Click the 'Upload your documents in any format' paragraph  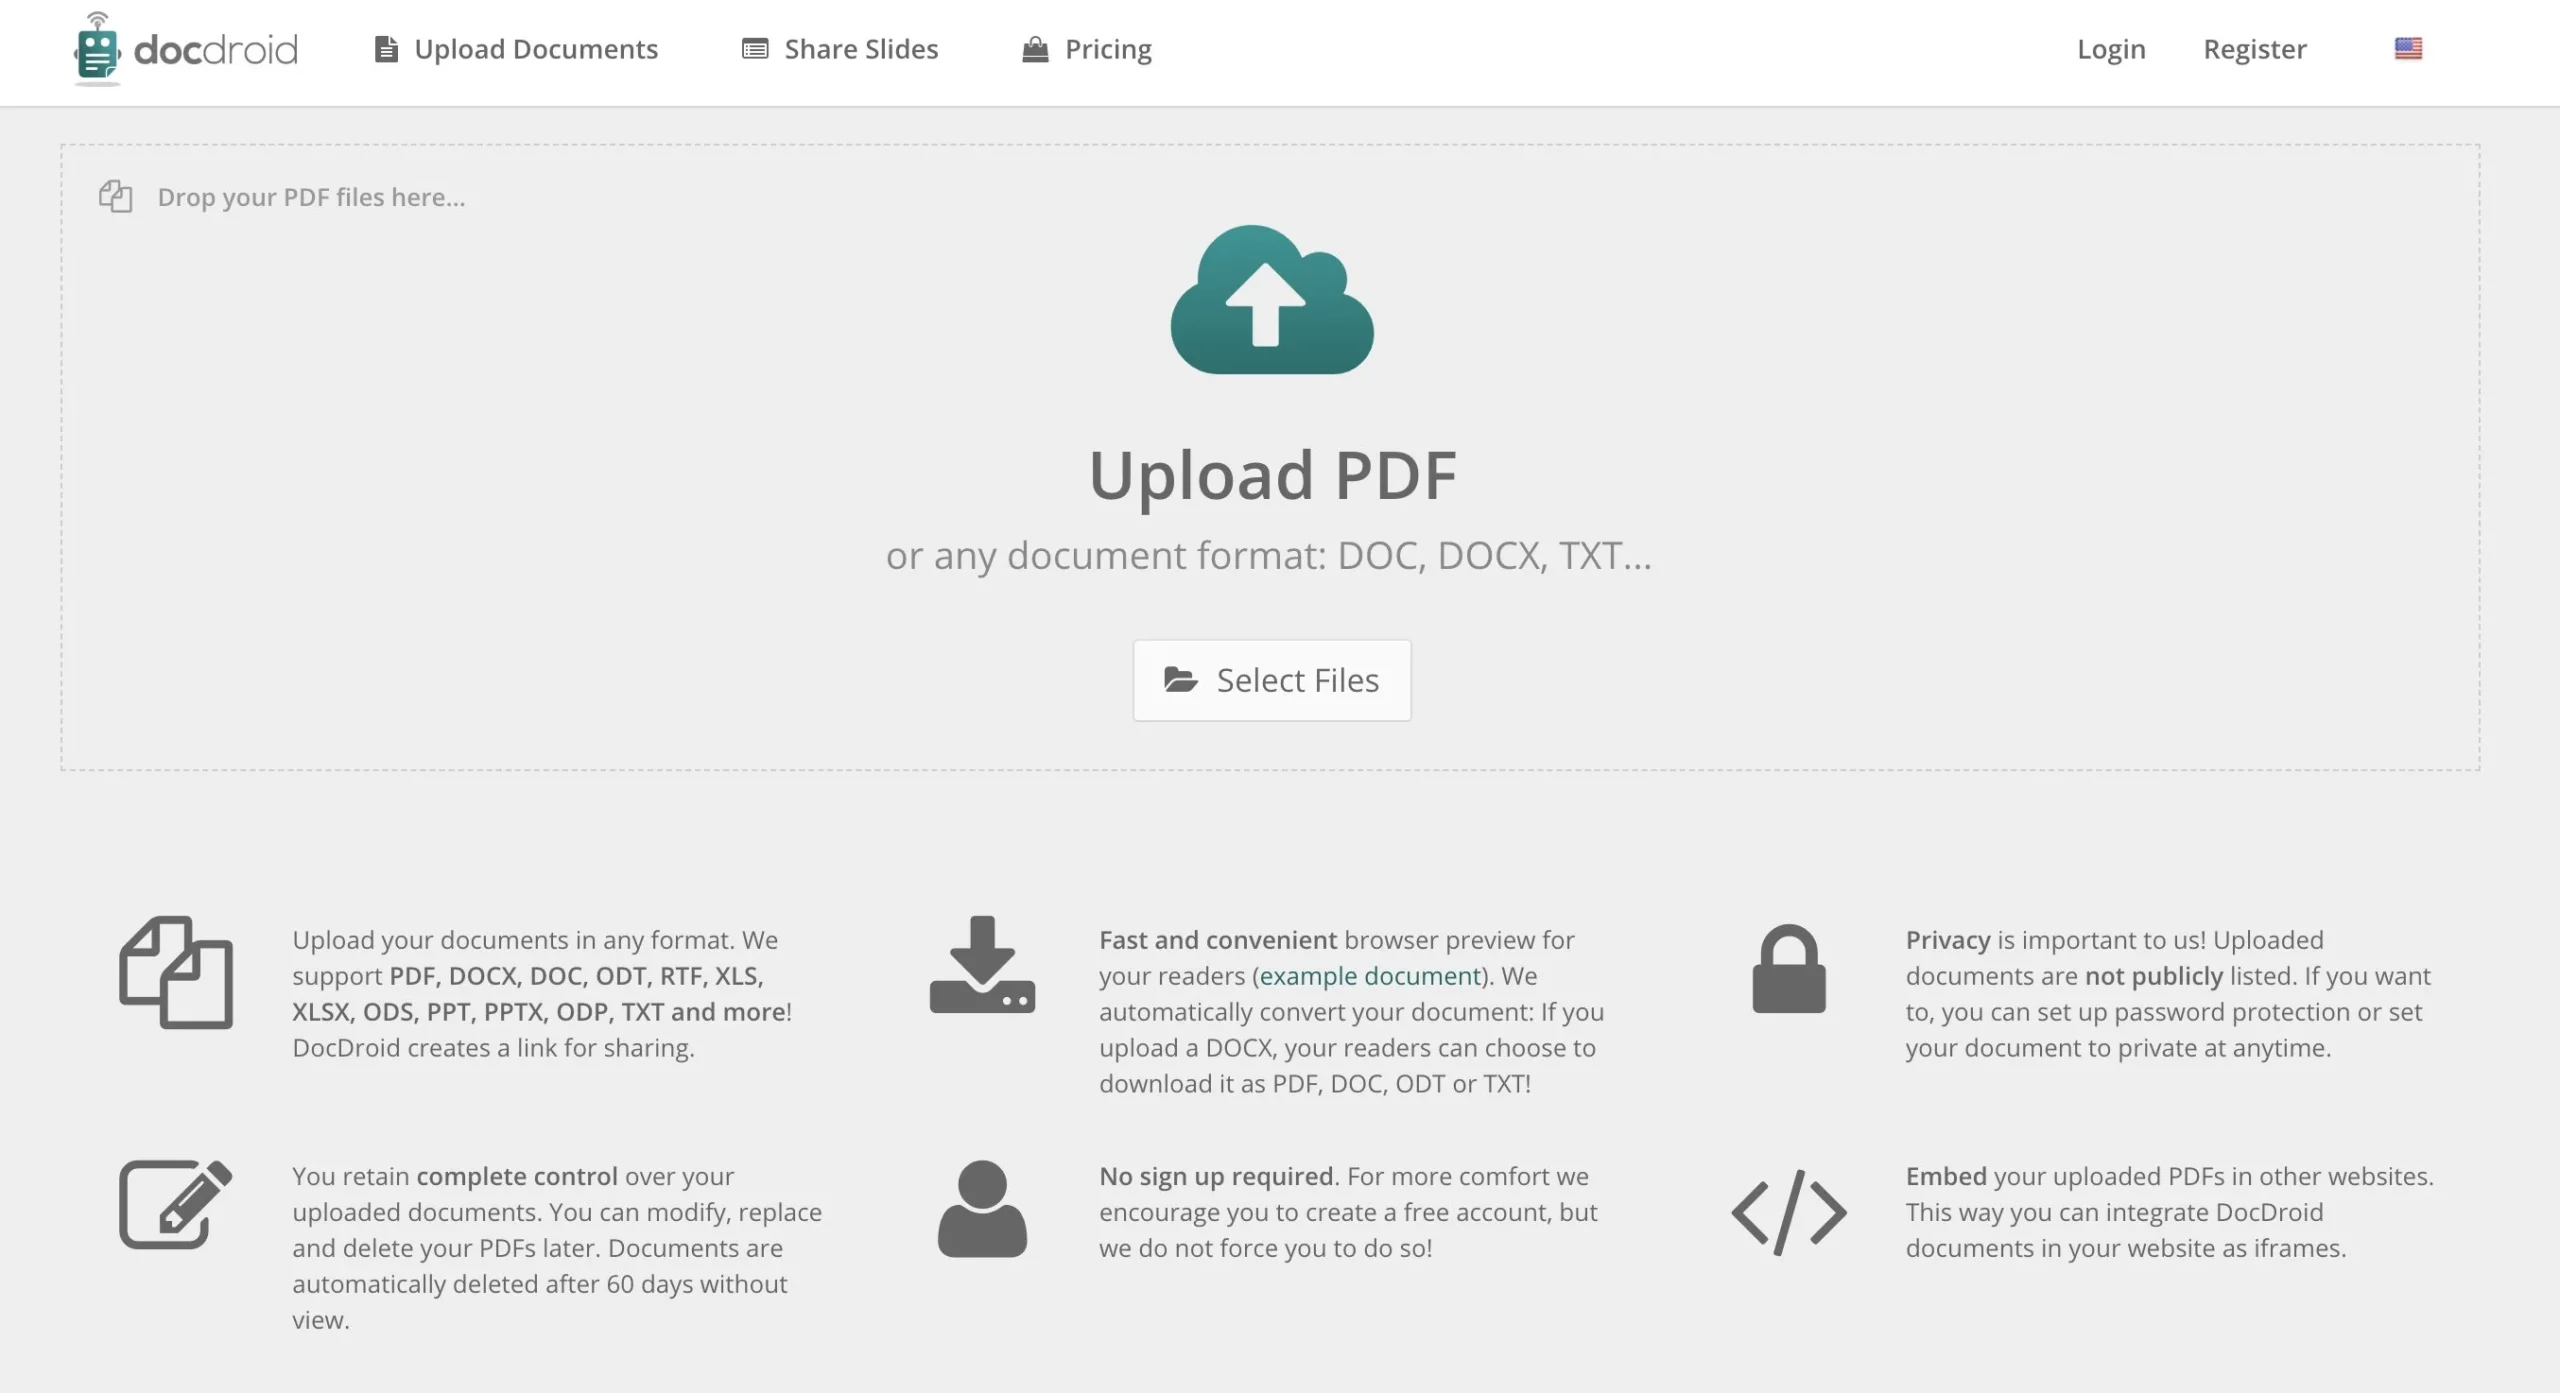(x=542, y=993)
